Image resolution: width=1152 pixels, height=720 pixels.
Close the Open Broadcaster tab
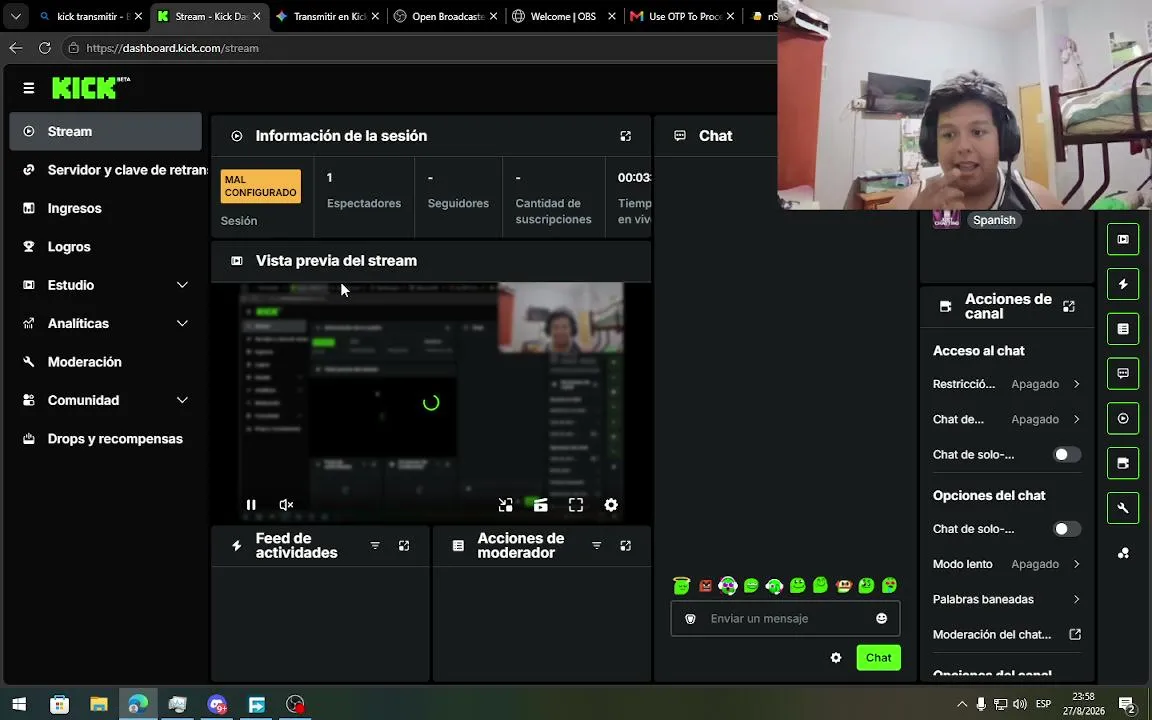493,16
